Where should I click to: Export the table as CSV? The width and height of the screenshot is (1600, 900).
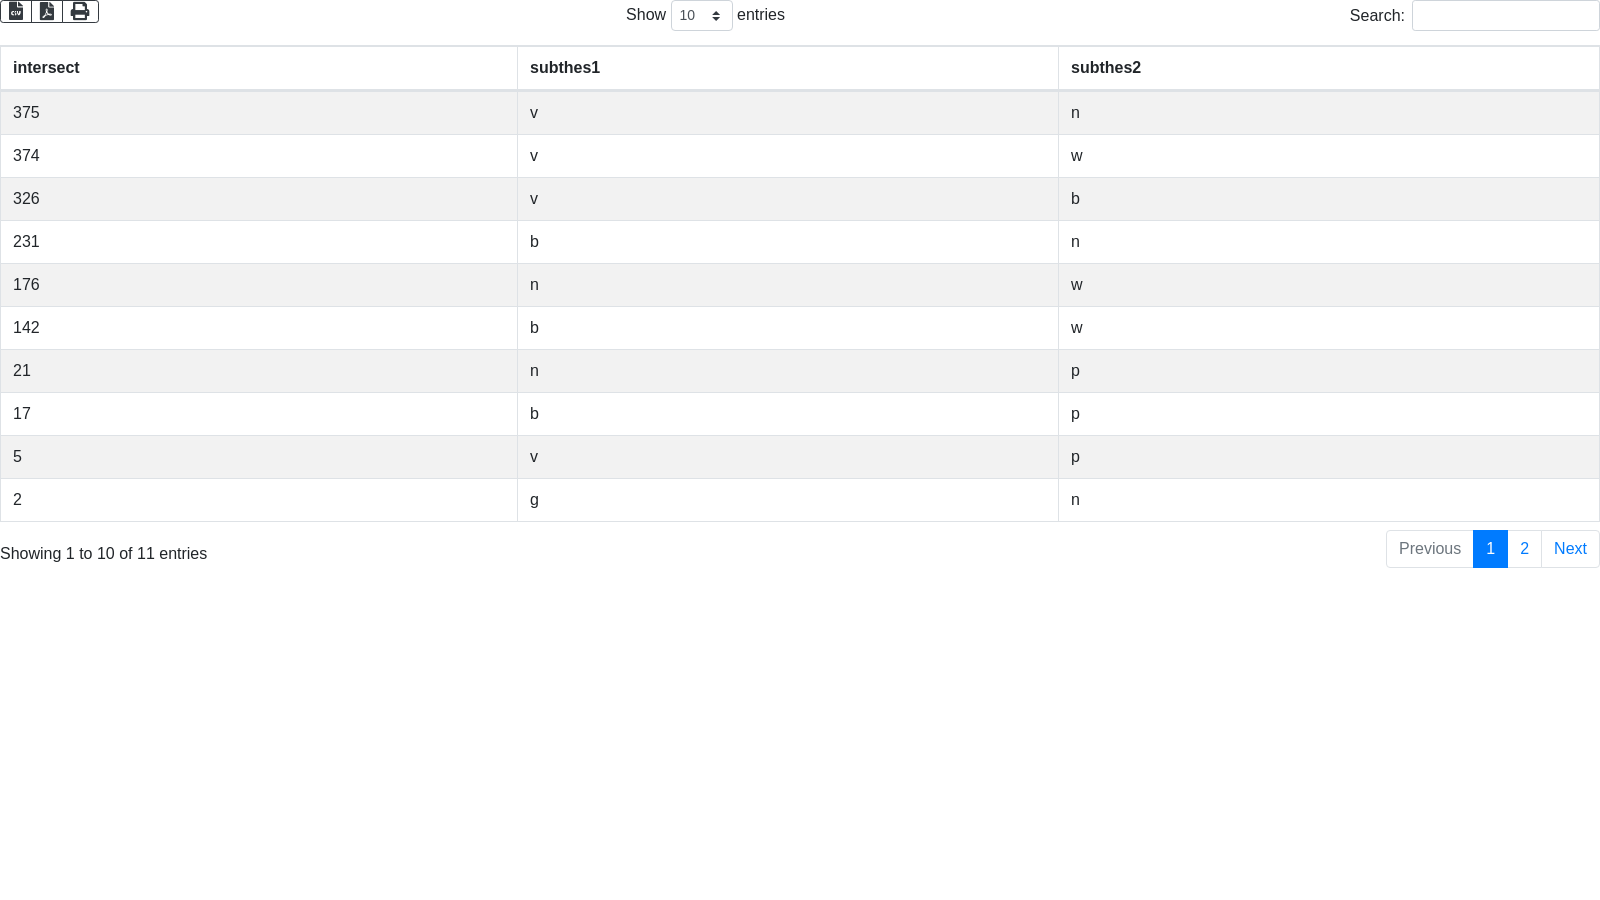pos(16,11)
